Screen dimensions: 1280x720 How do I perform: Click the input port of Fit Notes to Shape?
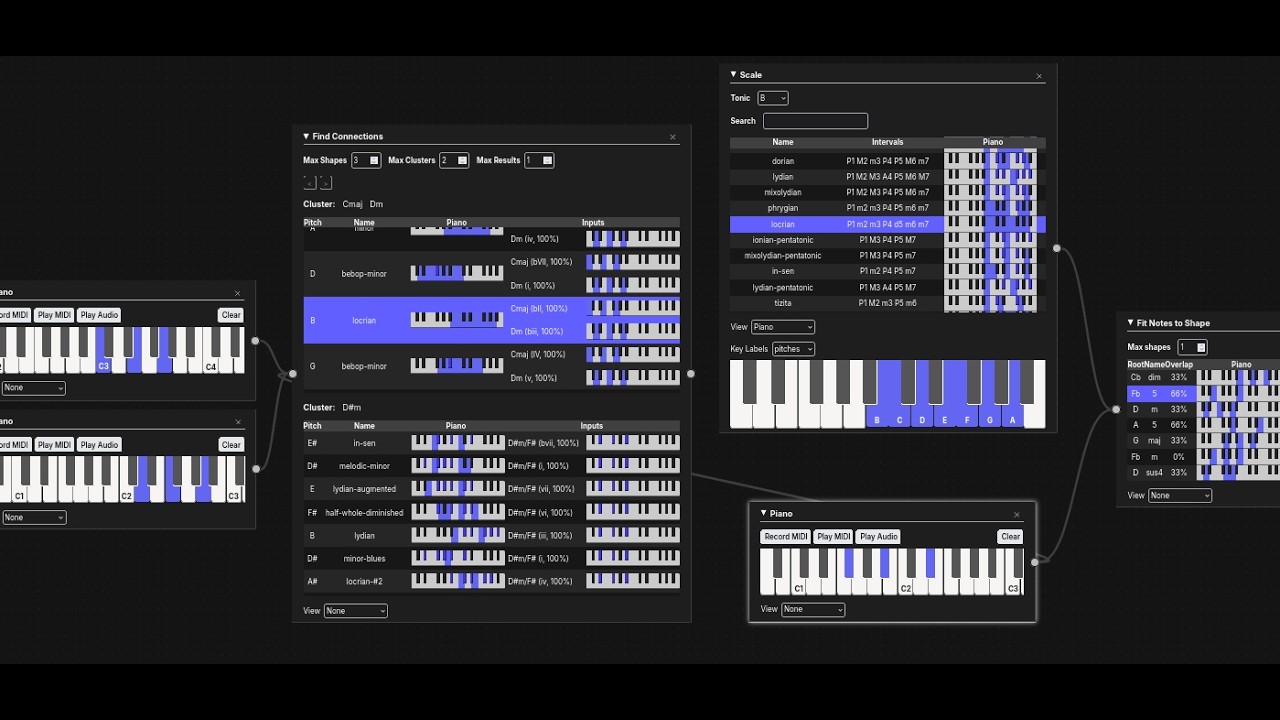click(x=1116, y=409)
